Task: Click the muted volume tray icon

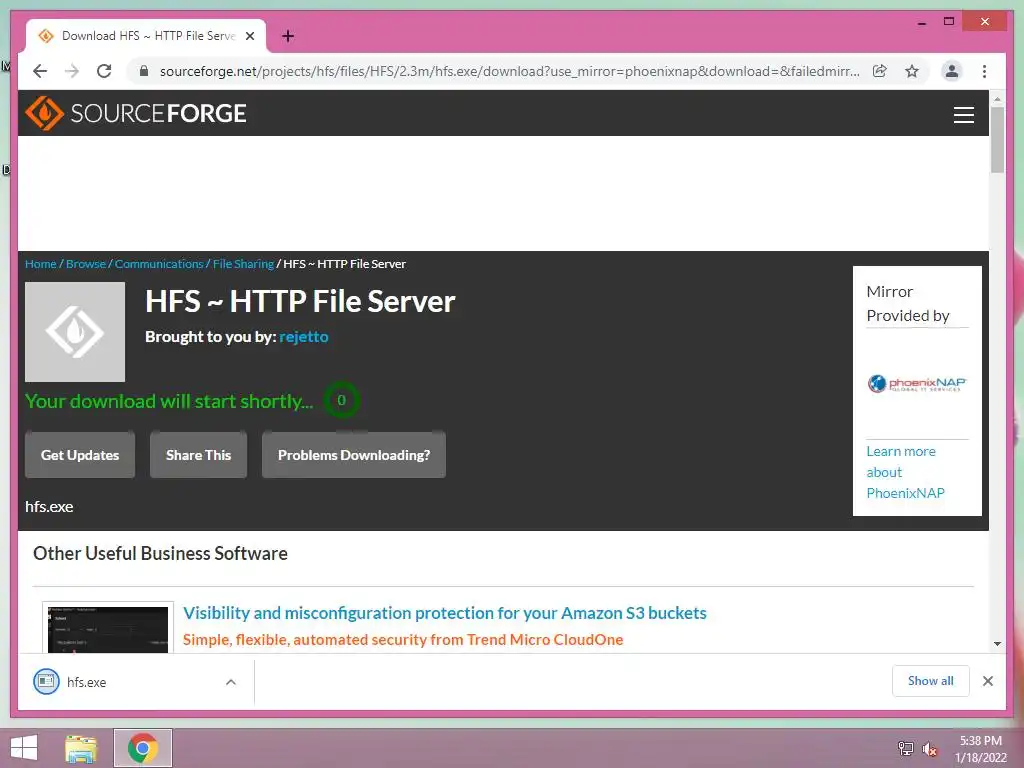Action: pos(929,749)
